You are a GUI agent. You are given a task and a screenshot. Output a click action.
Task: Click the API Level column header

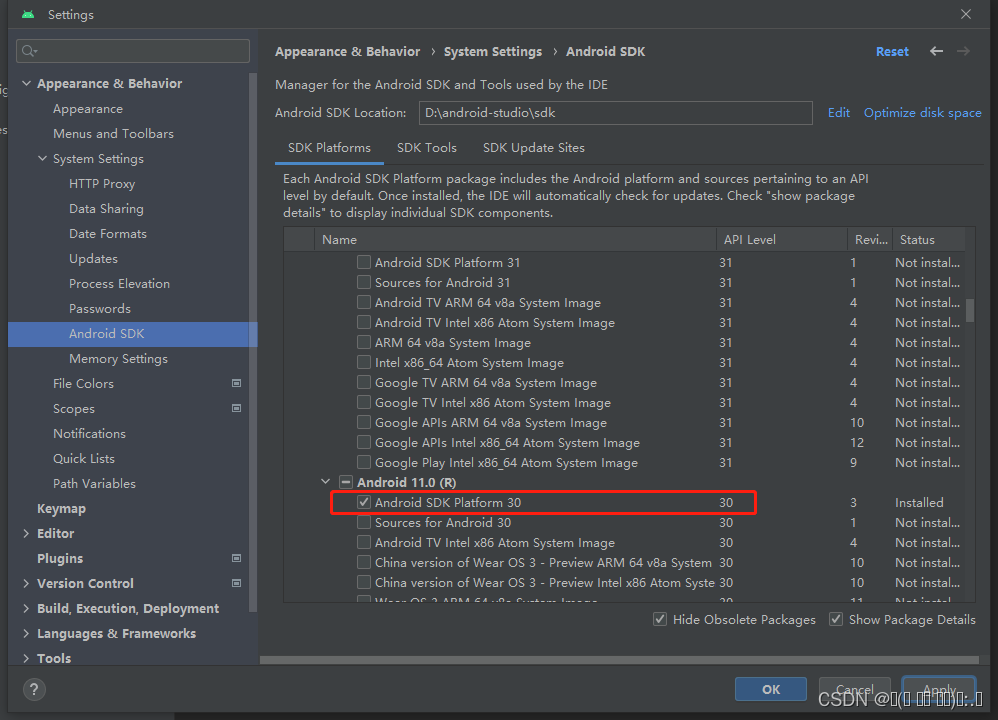click(781, 239)
